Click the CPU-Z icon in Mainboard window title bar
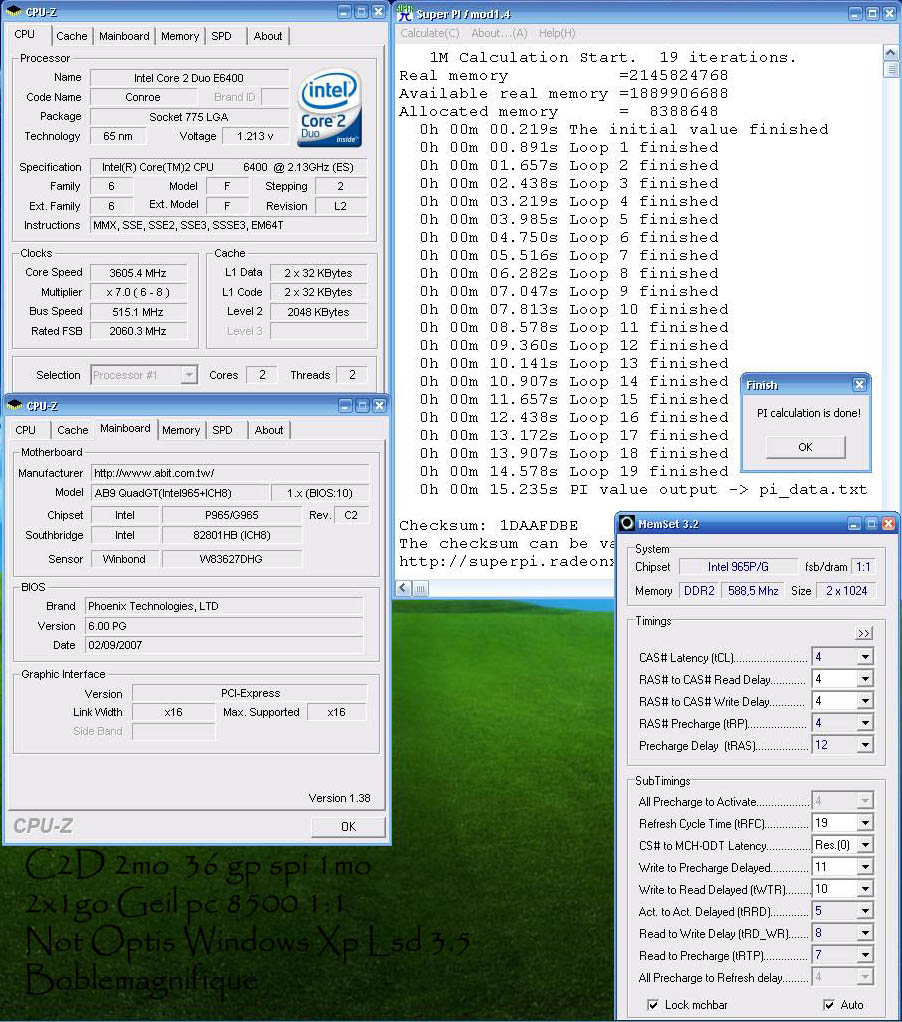Viewport: 902px width, 1022px height. click(14, 405)
